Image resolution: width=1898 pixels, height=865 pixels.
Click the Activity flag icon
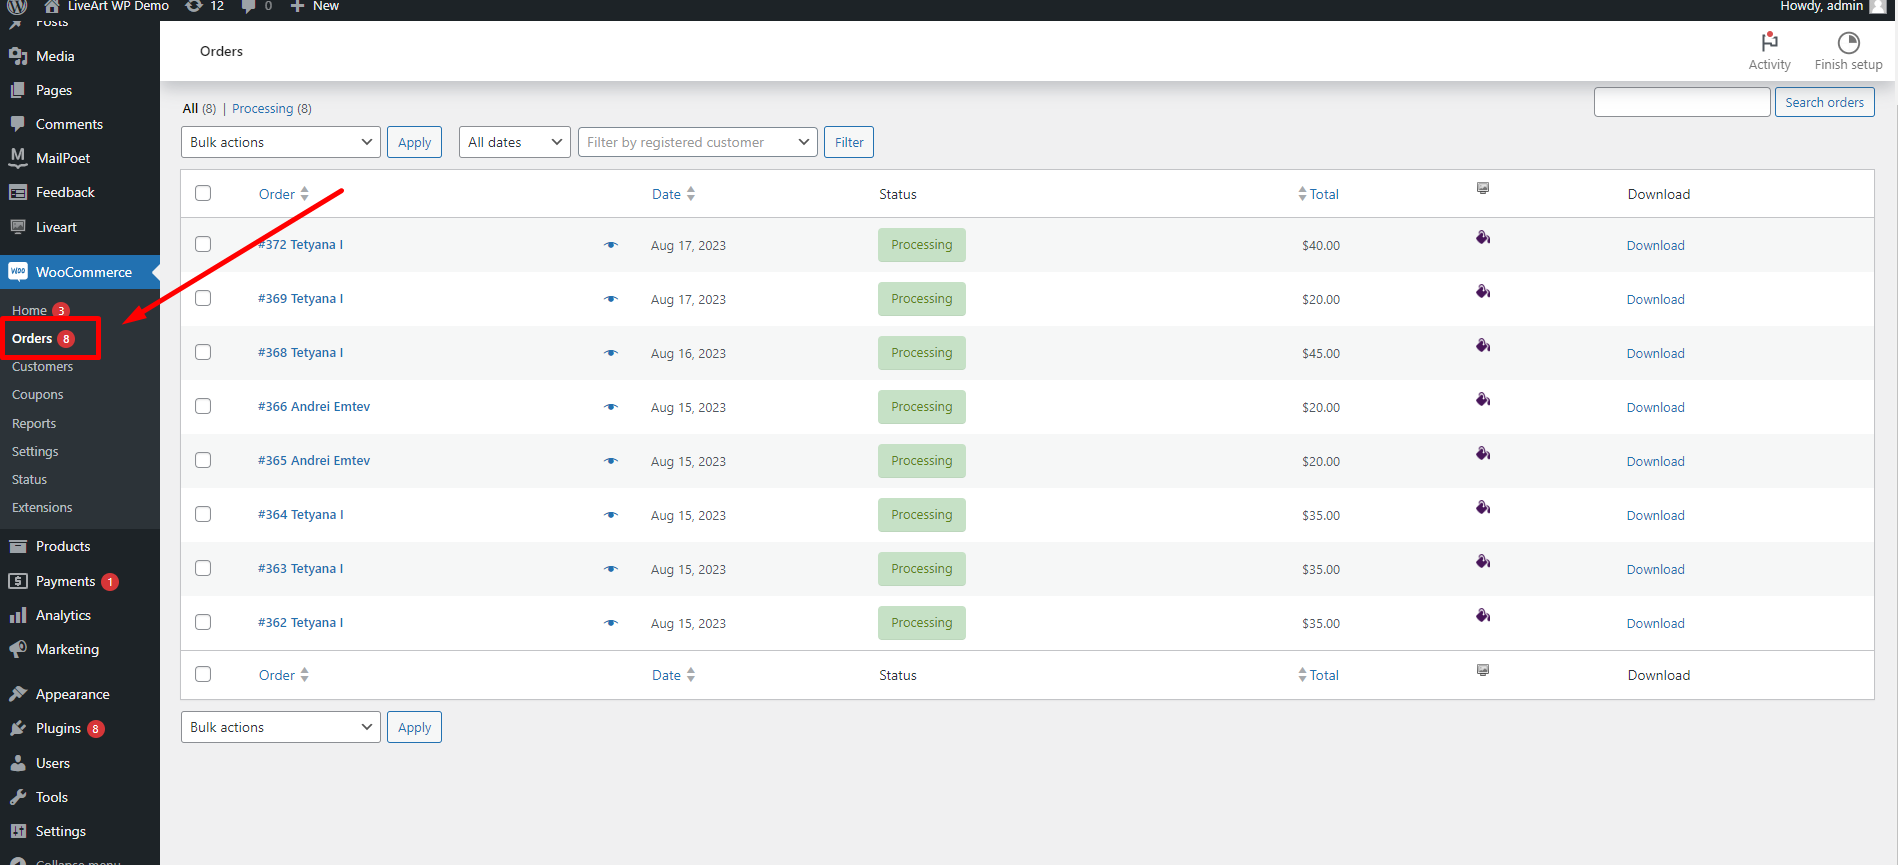coord(1769,42)
